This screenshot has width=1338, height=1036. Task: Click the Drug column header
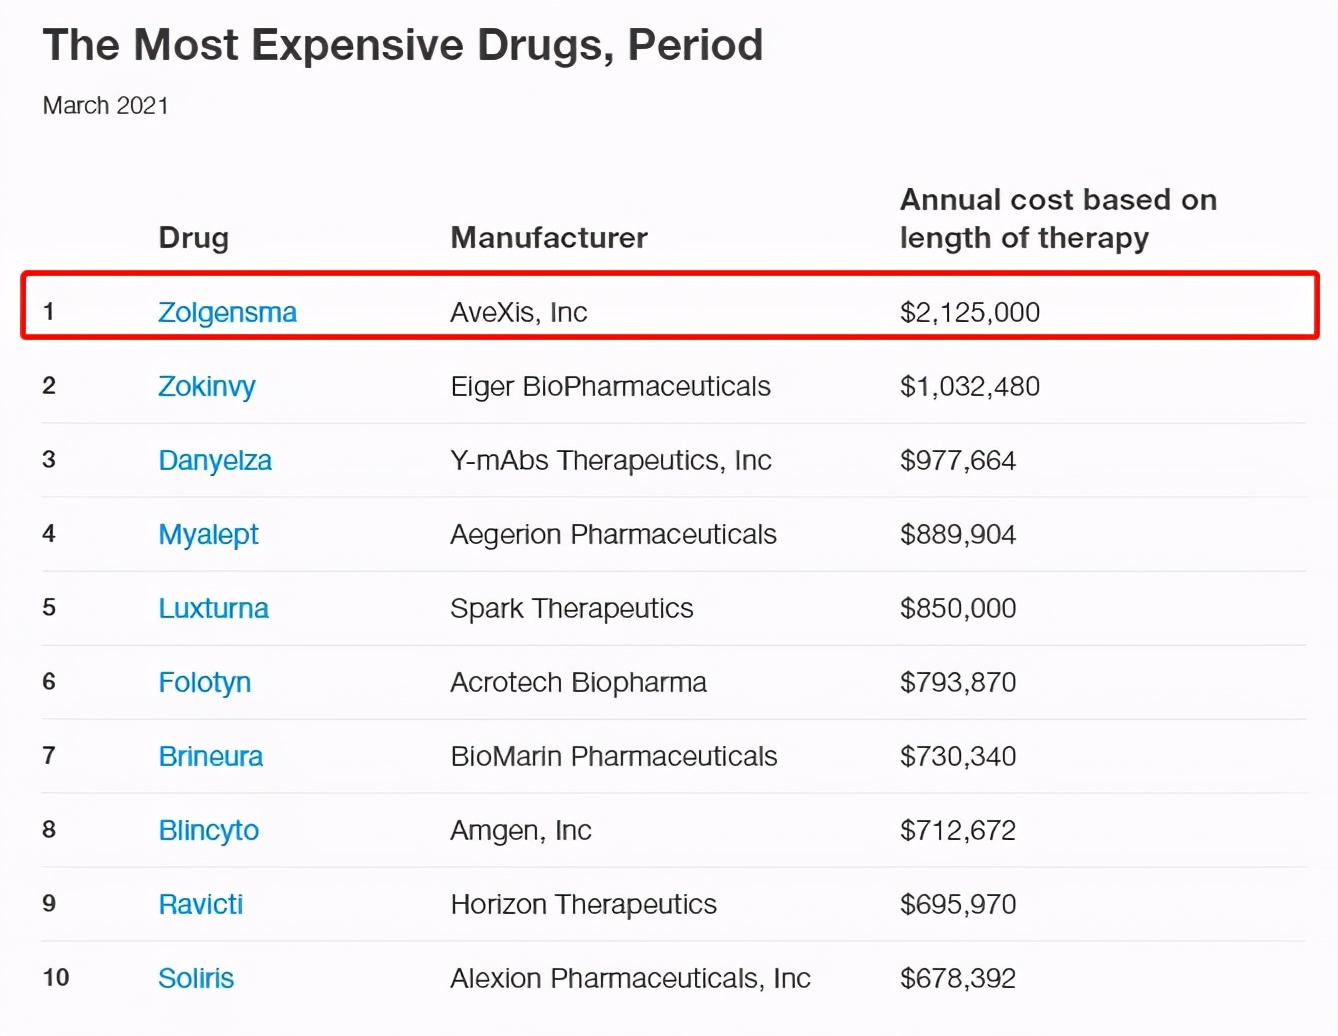(x=193, y=238)
